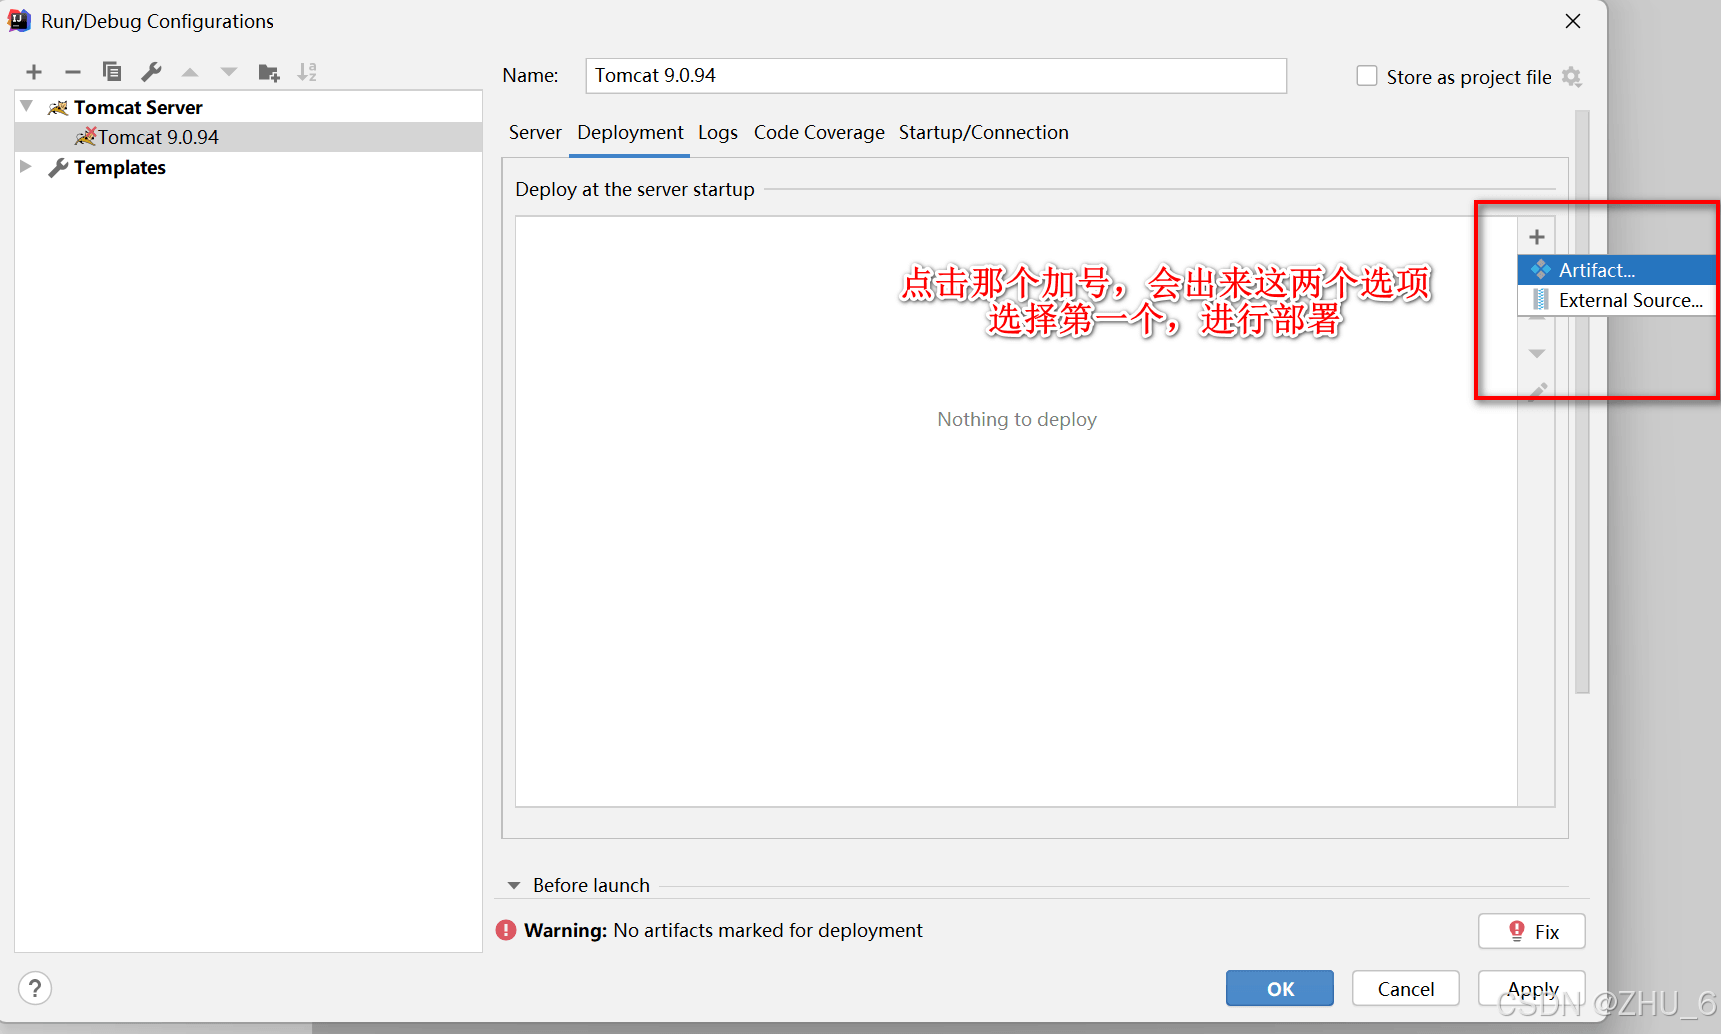Click the OK button
1721x1034 pixels.
click(x=1280, y=988)
